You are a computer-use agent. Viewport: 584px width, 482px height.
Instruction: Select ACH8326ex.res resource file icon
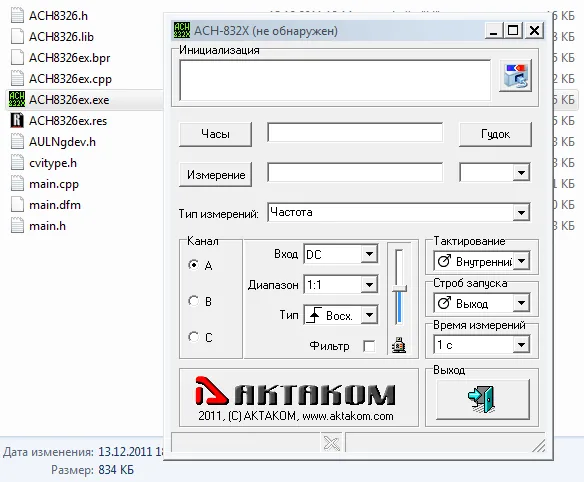(x=17, y=120)
